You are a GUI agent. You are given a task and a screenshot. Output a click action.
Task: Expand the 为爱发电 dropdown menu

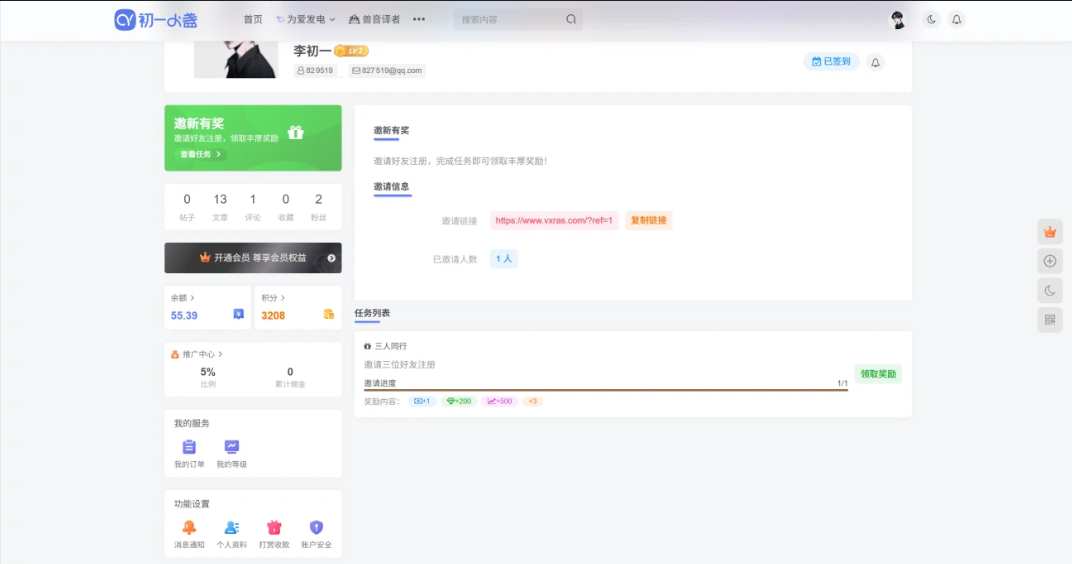pos(306,19)
